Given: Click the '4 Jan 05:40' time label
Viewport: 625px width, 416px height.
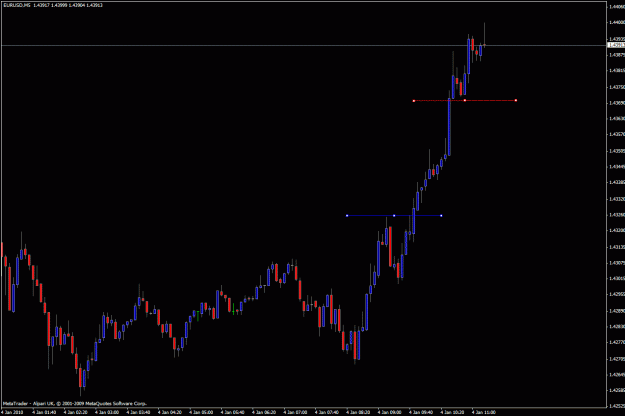Looking at the screenshot, I should [x=233, y=412].
